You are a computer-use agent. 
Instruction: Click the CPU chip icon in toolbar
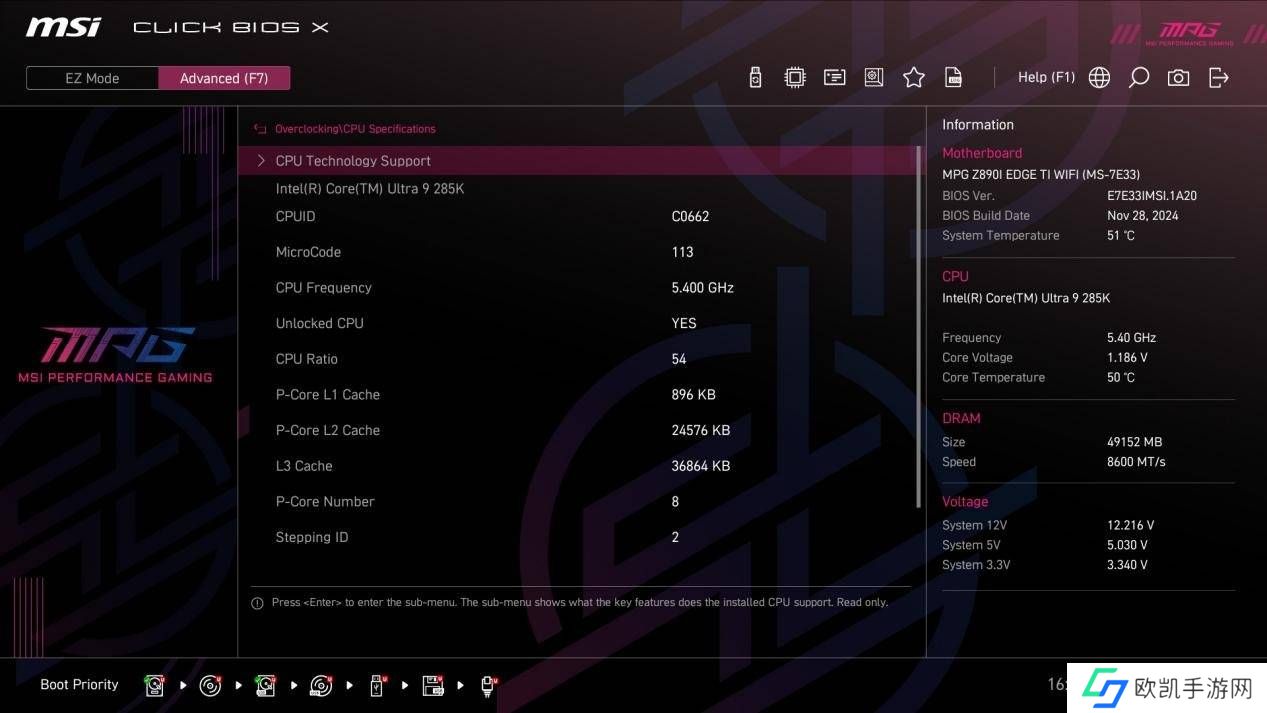tap(795, 78)
